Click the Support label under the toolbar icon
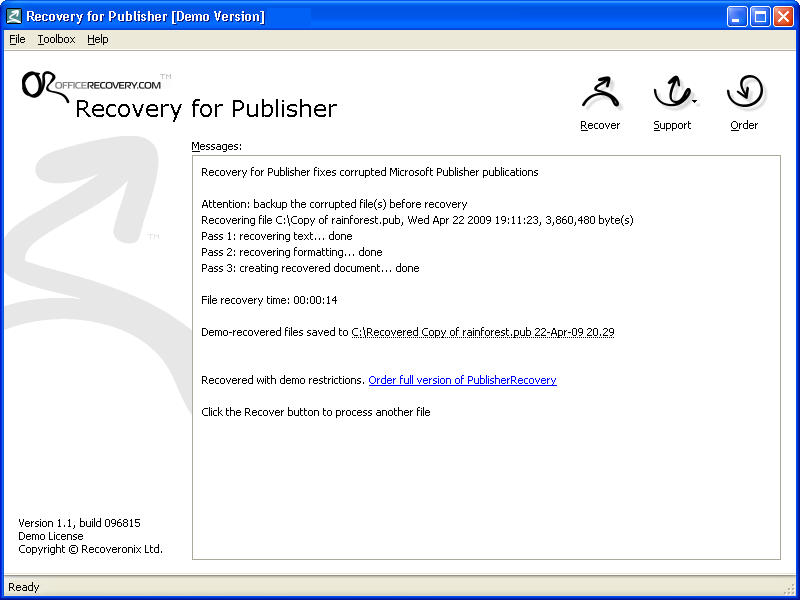 (x=672, y=126)
